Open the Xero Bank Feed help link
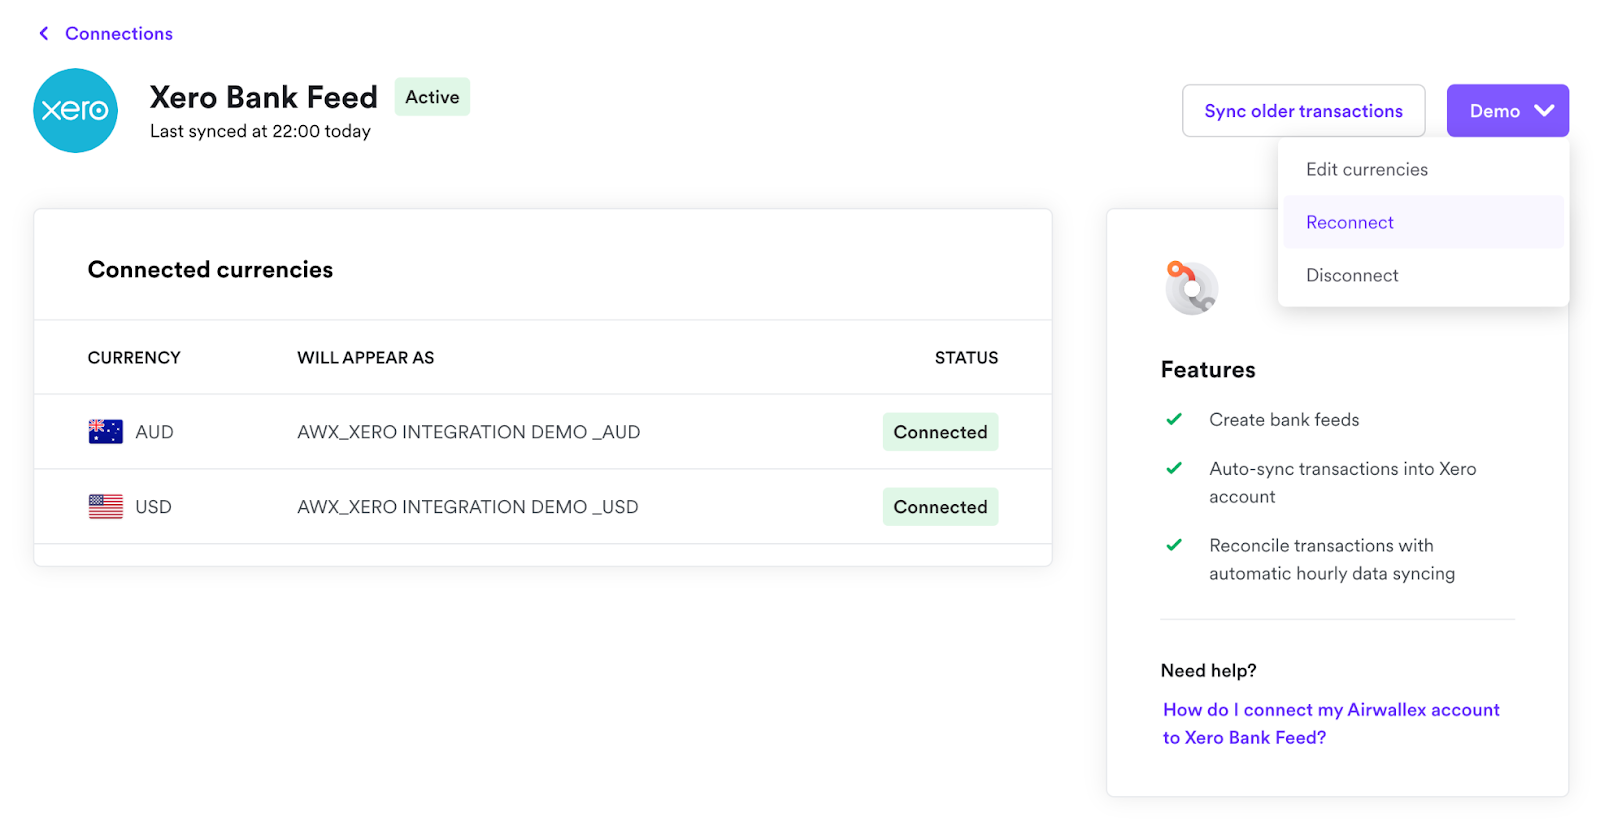 click(1331, 724)
